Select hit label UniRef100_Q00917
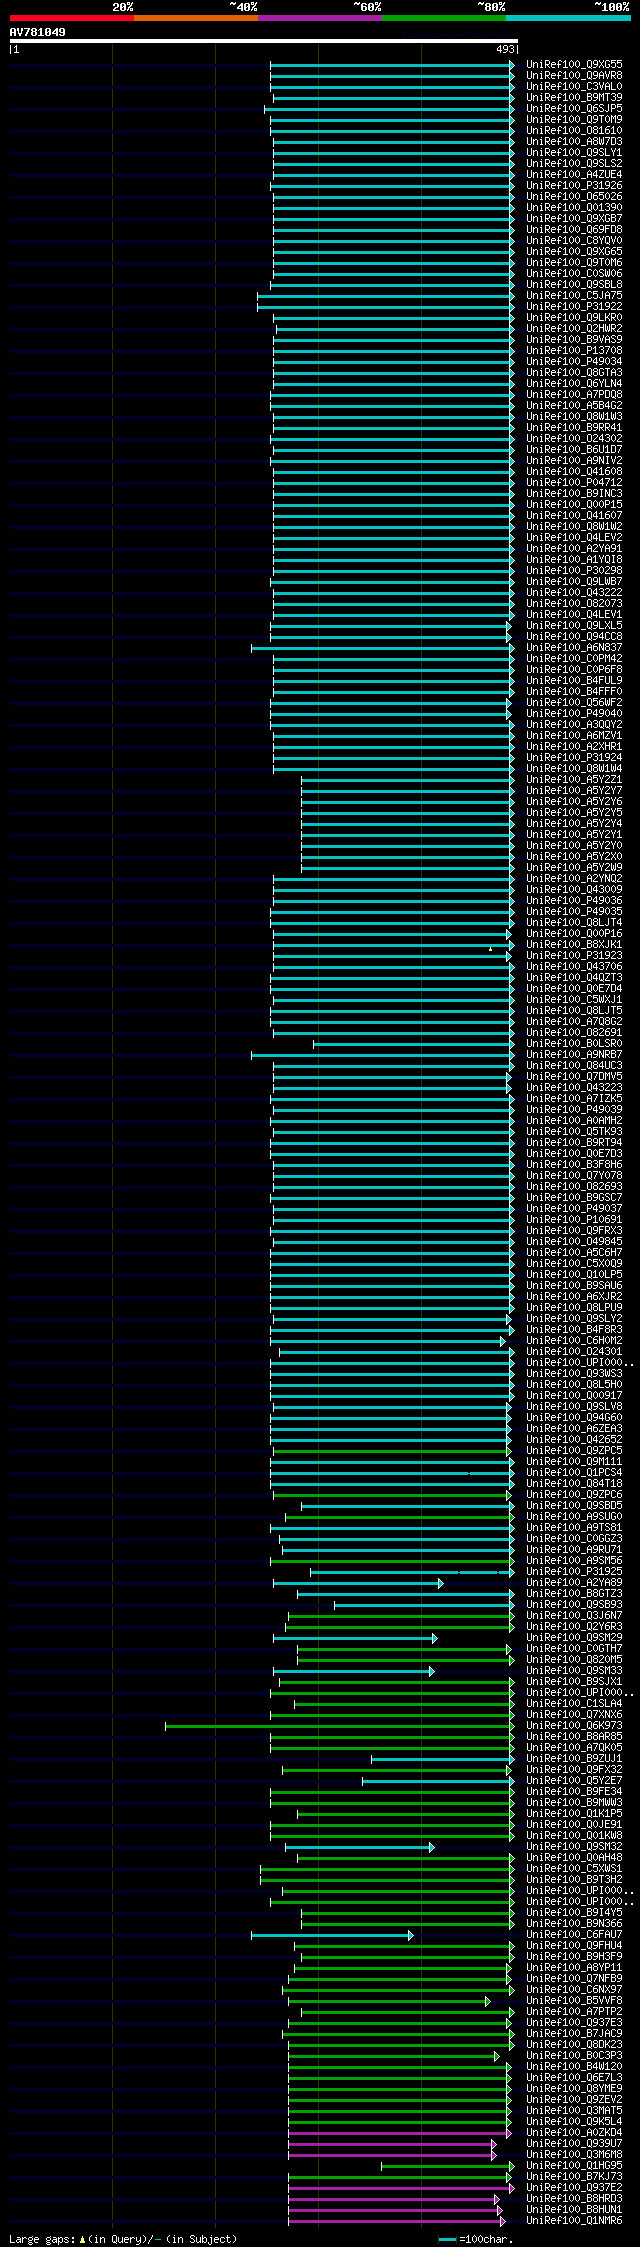Screen dimensions: 640x2247 pyautogui.click(x=574, y=1395)
